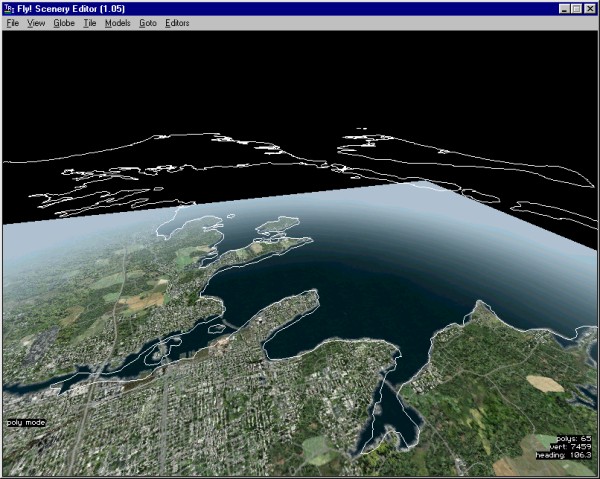
Task: Click the 'polys: 65' readout
Action: point(573,438)
